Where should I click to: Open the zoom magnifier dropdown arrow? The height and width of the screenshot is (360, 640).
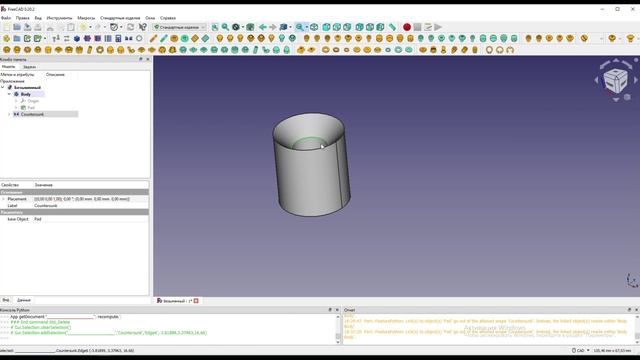[x=307, y=27]
